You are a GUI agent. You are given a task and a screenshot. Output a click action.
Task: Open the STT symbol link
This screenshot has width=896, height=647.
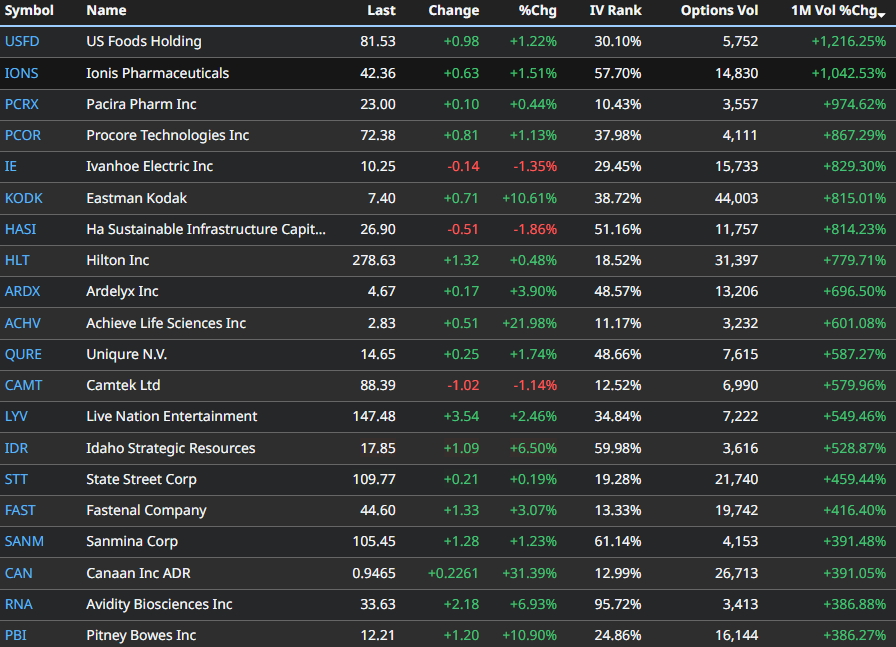(16, 479)
